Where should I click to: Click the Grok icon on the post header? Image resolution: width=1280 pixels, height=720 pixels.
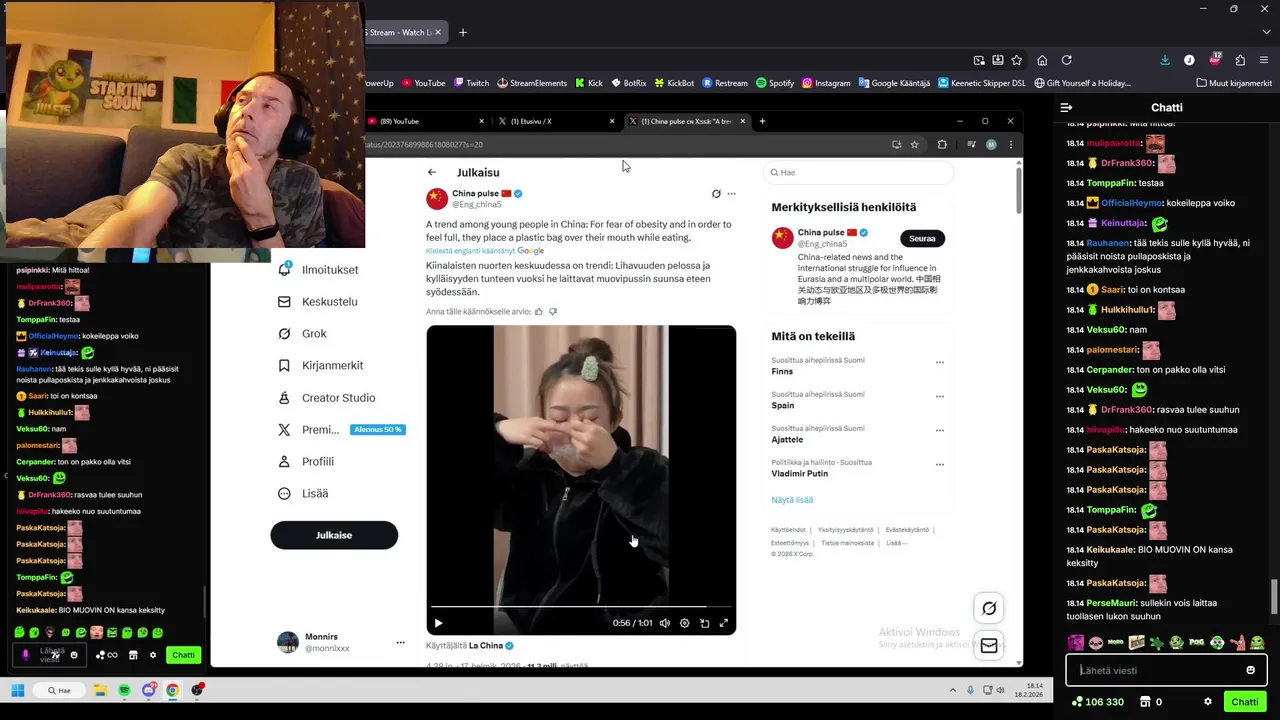[x=716, y=194]
